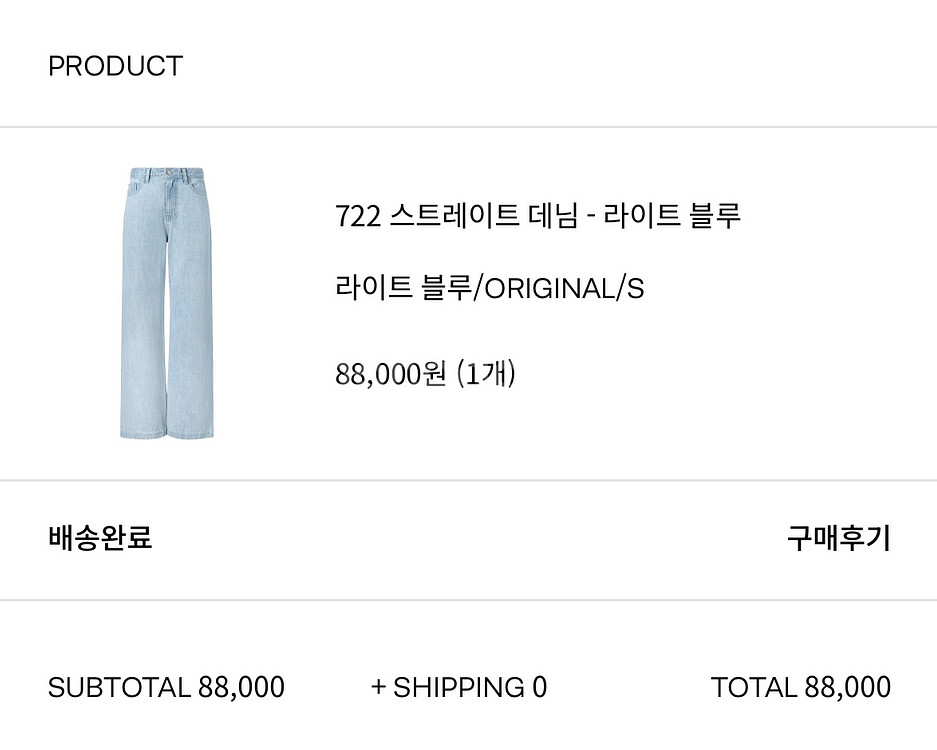Click the 라이트 블루/ORIGINAL/S option text

point(489,287)
